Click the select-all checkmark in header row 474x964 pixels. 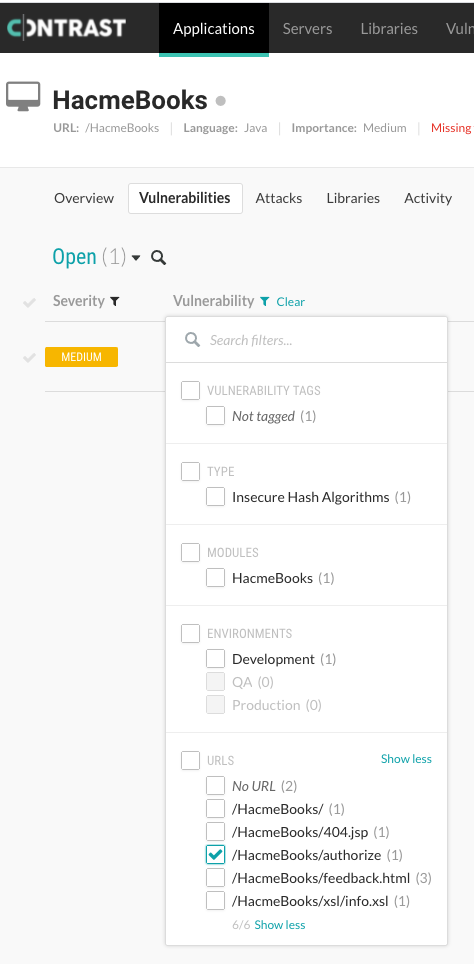point(29,302)
